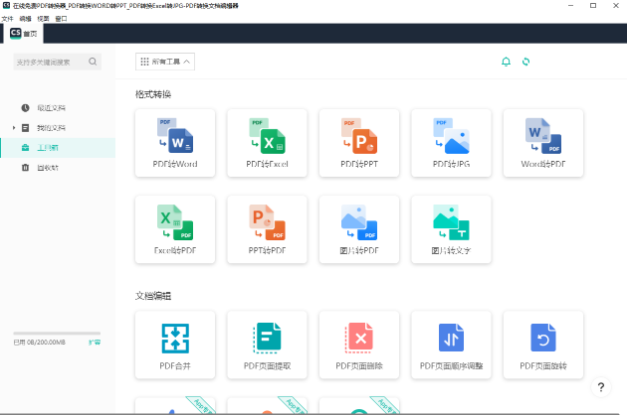Viewport: 627px width, 415px height.
Task: Start the PPT转PDF tool
Action: coord(267,229)
